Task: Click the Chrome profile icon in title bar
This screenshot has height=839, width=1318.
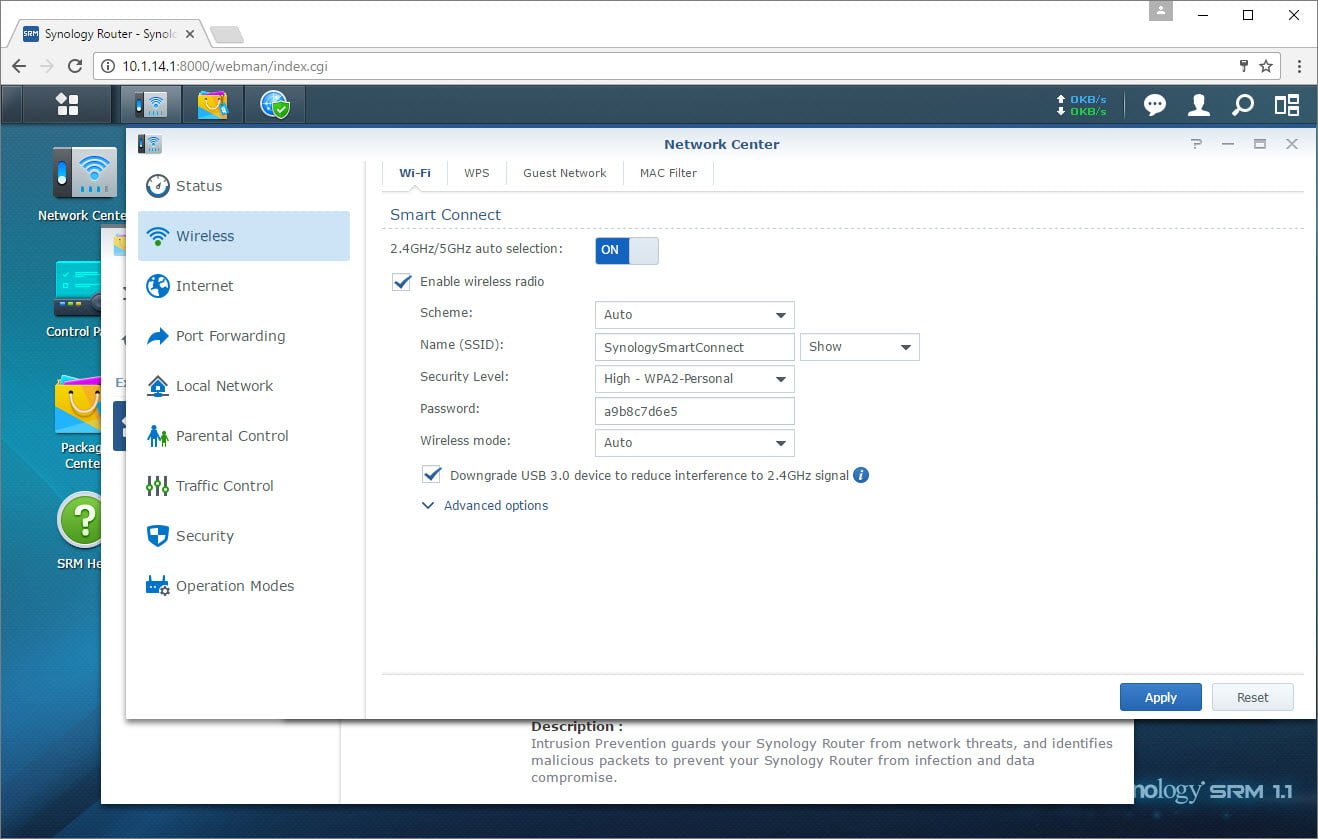Action: tap(1160, 11)
